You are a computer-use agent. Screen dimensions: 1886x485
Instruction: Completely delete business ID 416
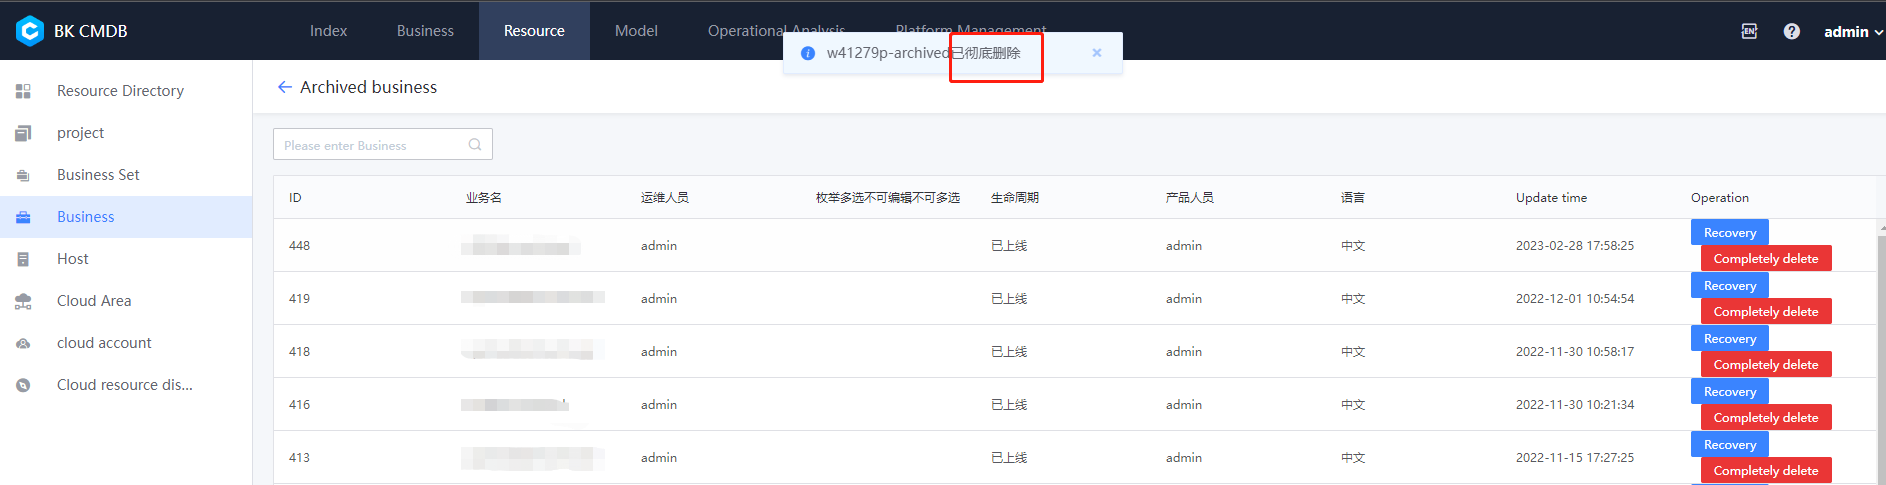click(1766, 417)
